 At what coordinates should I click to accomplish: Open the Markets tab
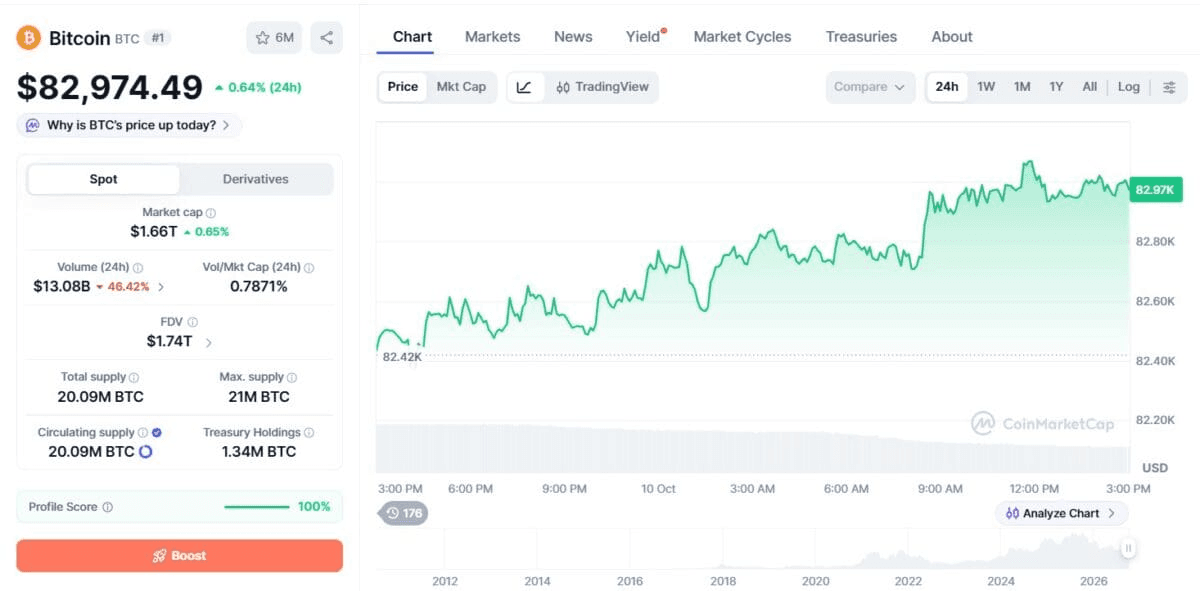tap(493, 37)
